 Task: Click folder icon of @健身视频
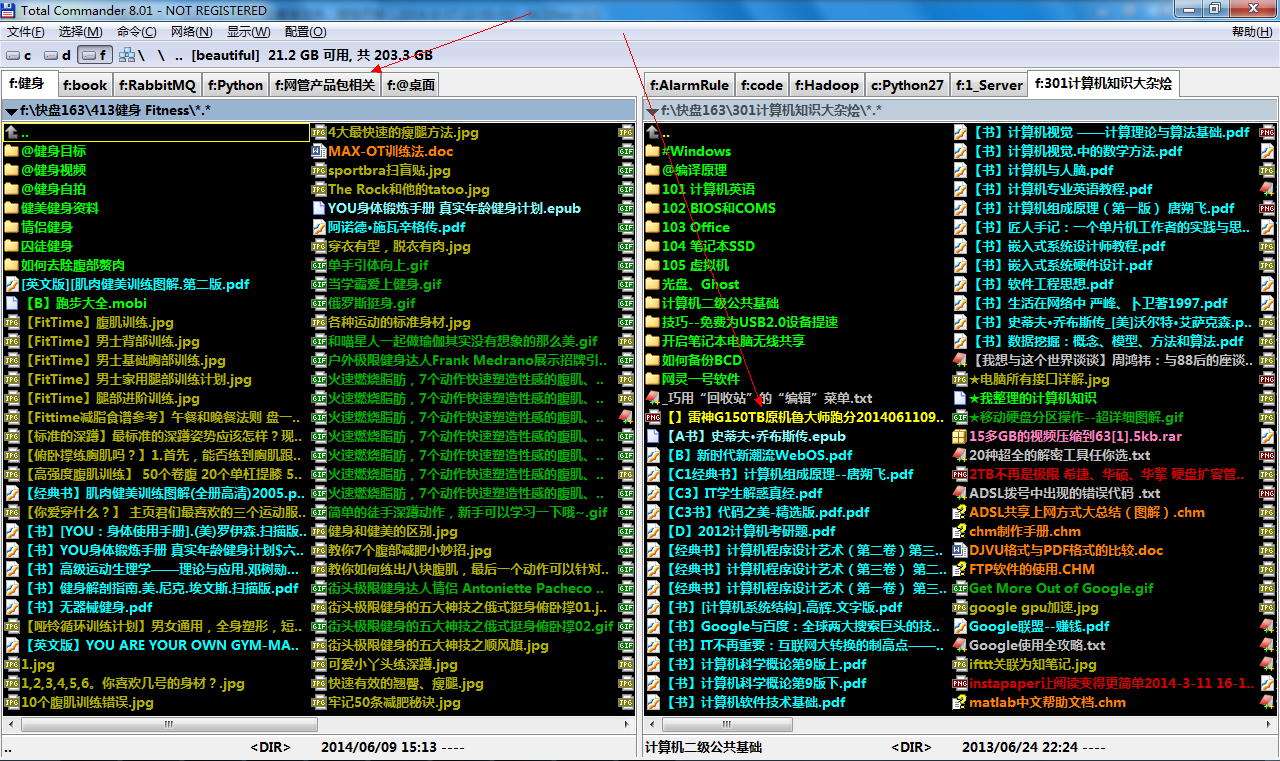point(11,170)
